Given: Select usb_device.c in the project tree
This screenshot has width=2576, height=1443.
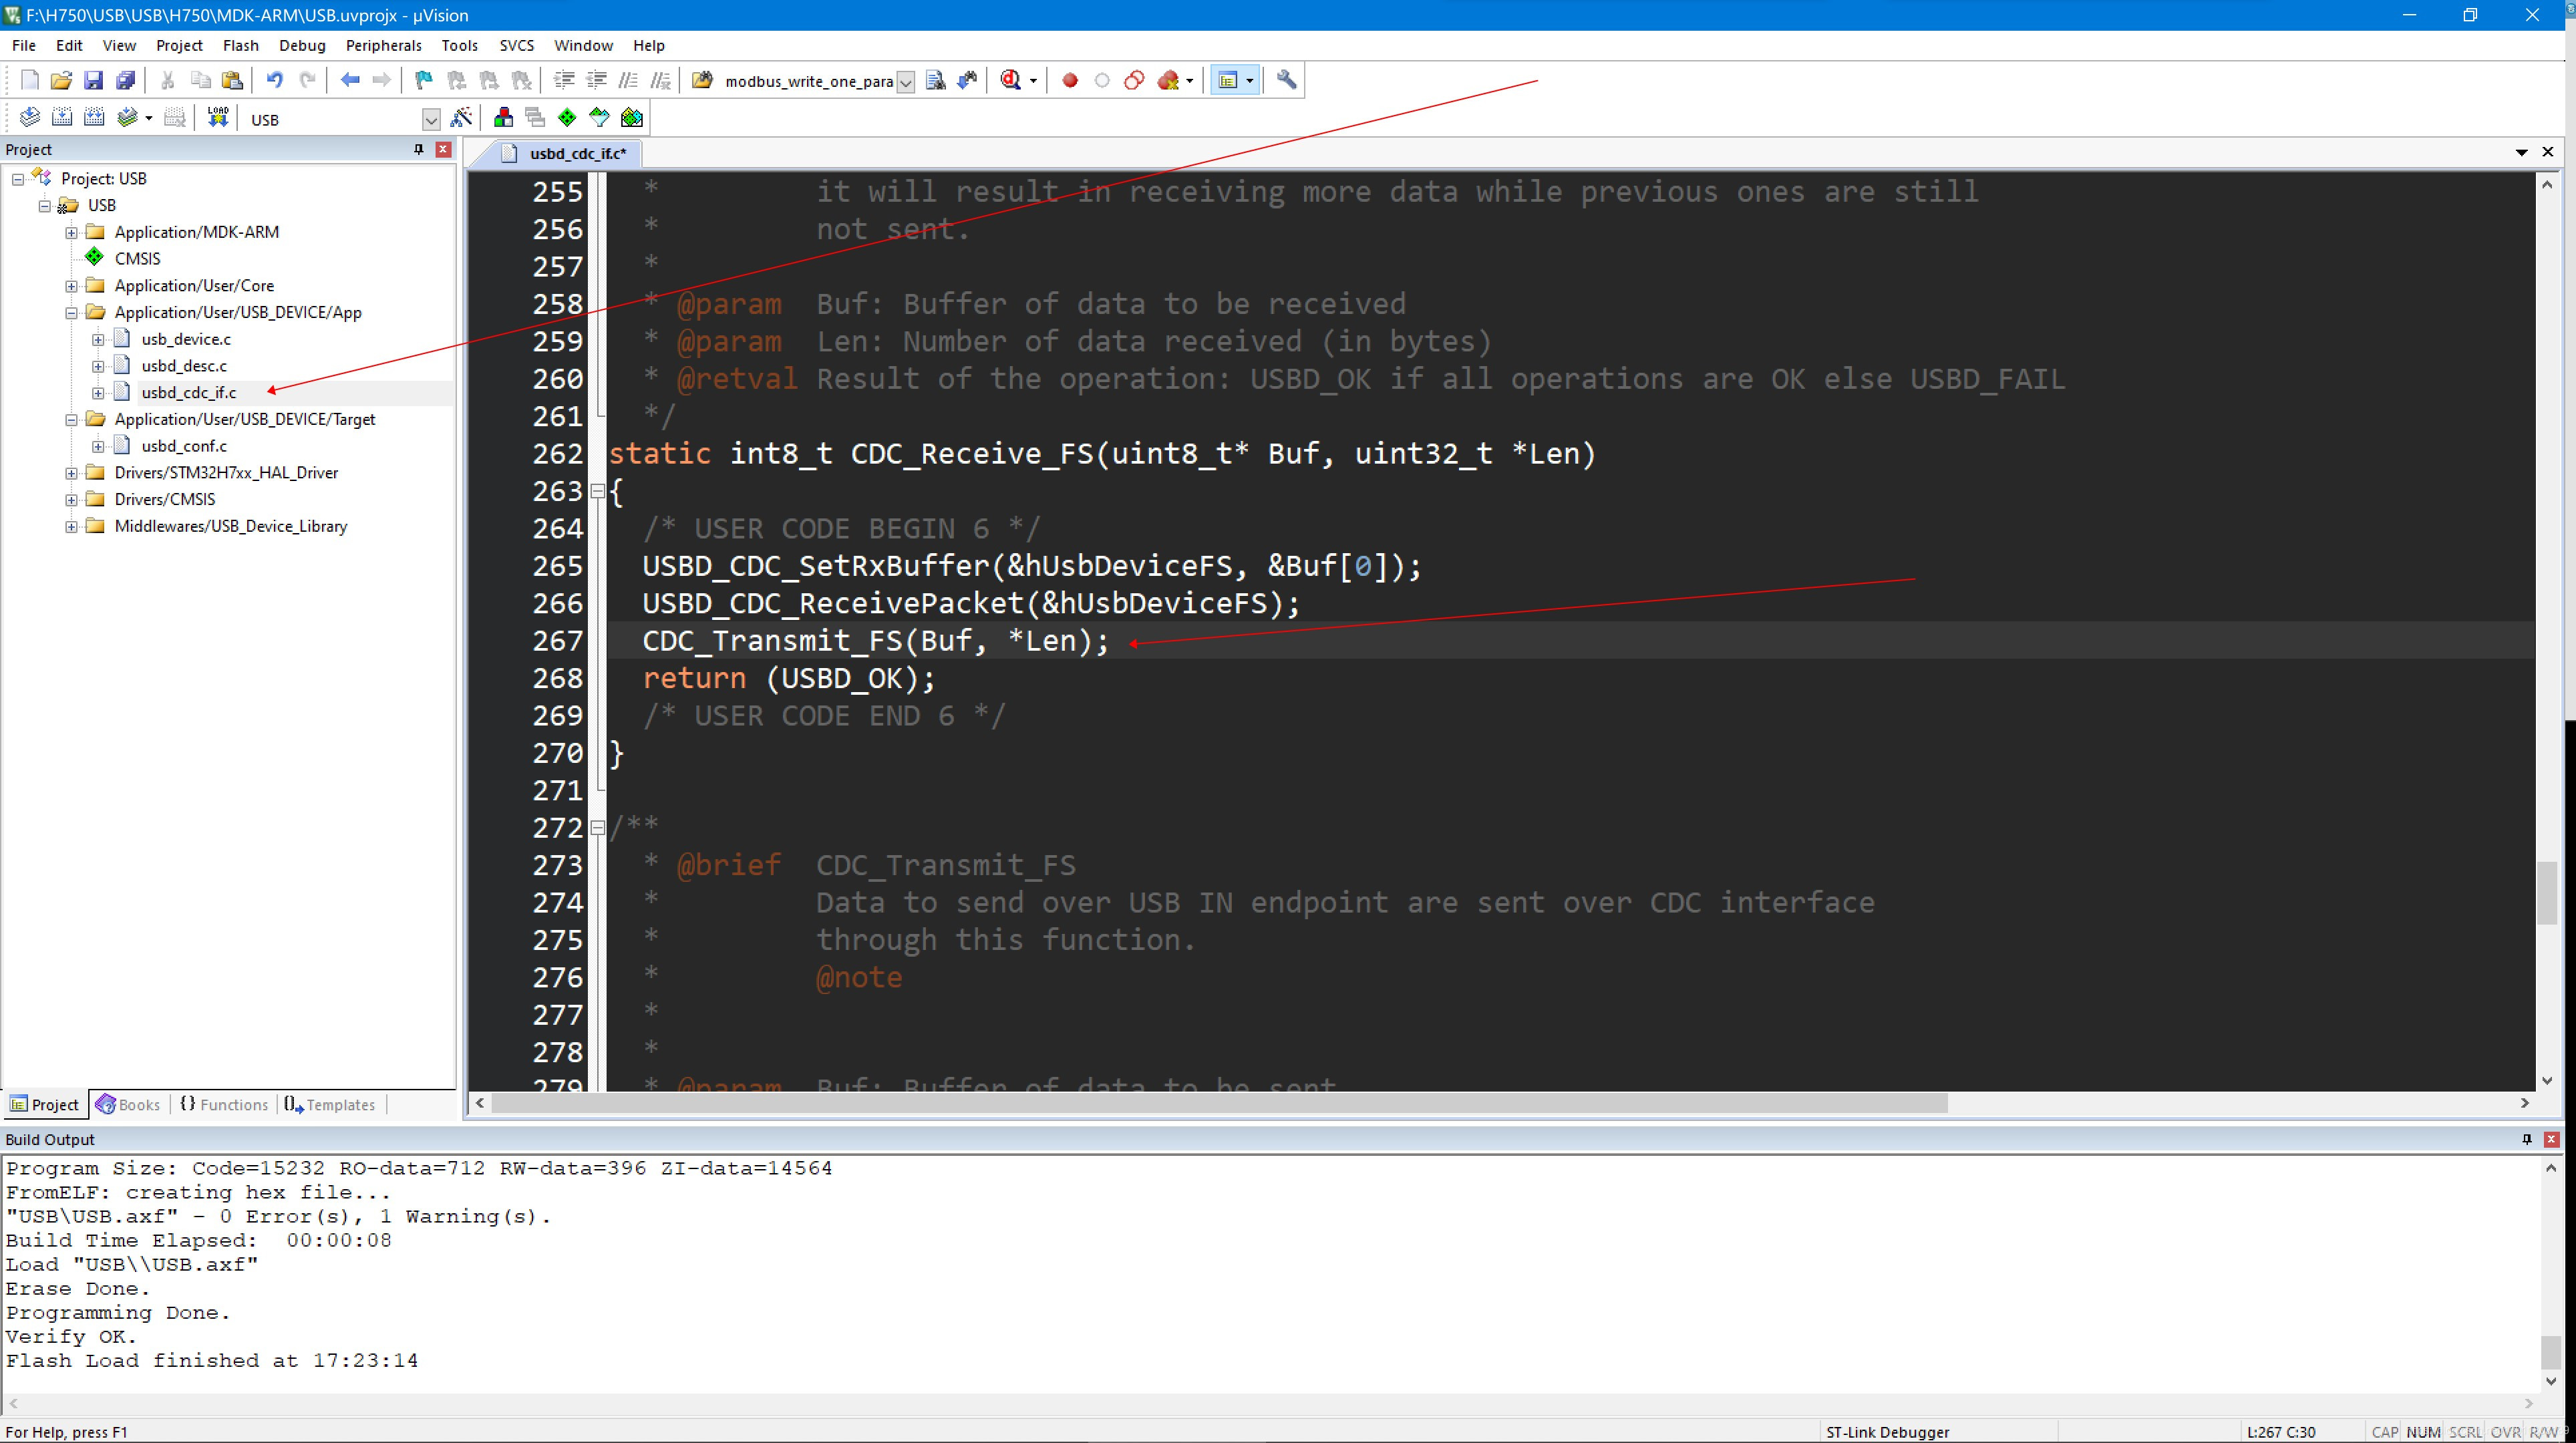Looking at the screenshot, I should (x=186, y=339).
